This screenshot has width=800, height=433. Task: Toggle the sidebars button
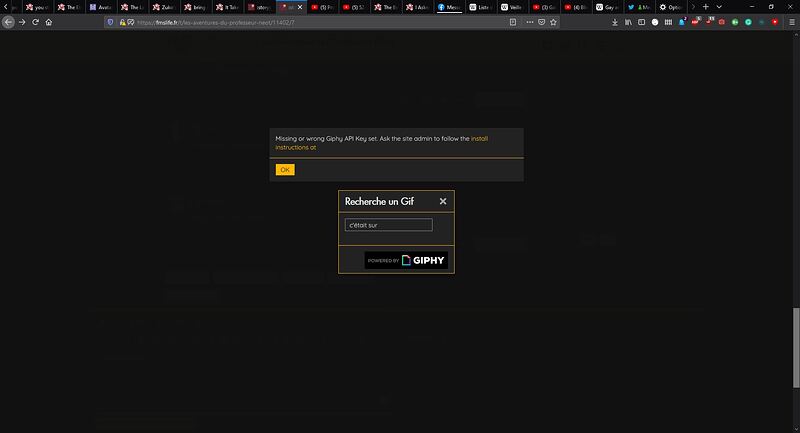641,22
